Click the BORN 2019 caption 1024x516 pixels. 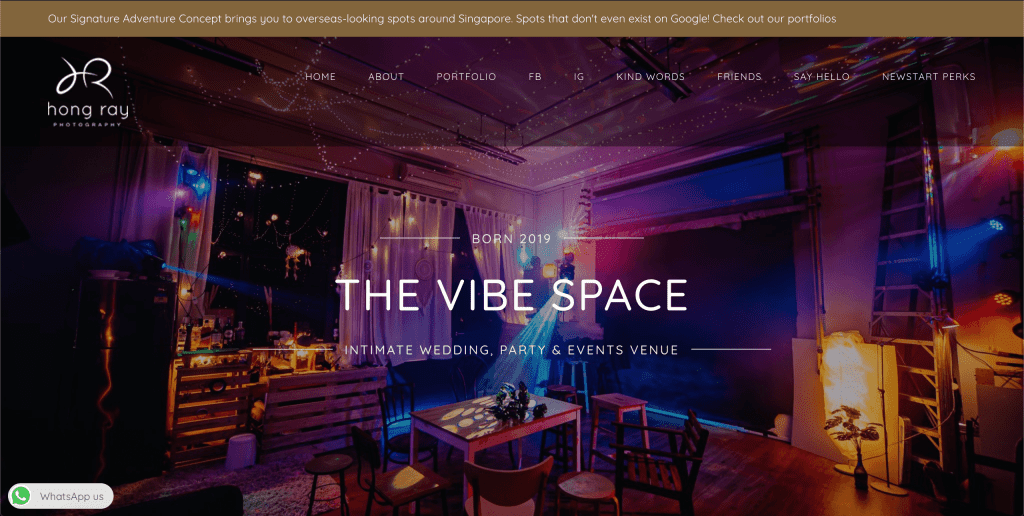(512, 238)
